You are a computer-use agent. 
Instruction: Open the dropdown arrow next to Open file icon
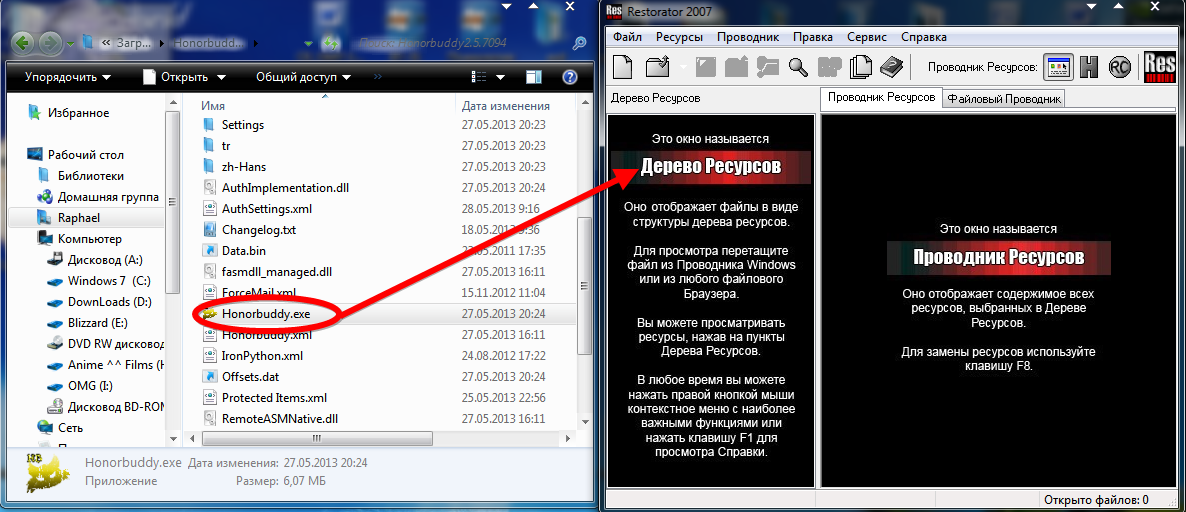point(683,67)
